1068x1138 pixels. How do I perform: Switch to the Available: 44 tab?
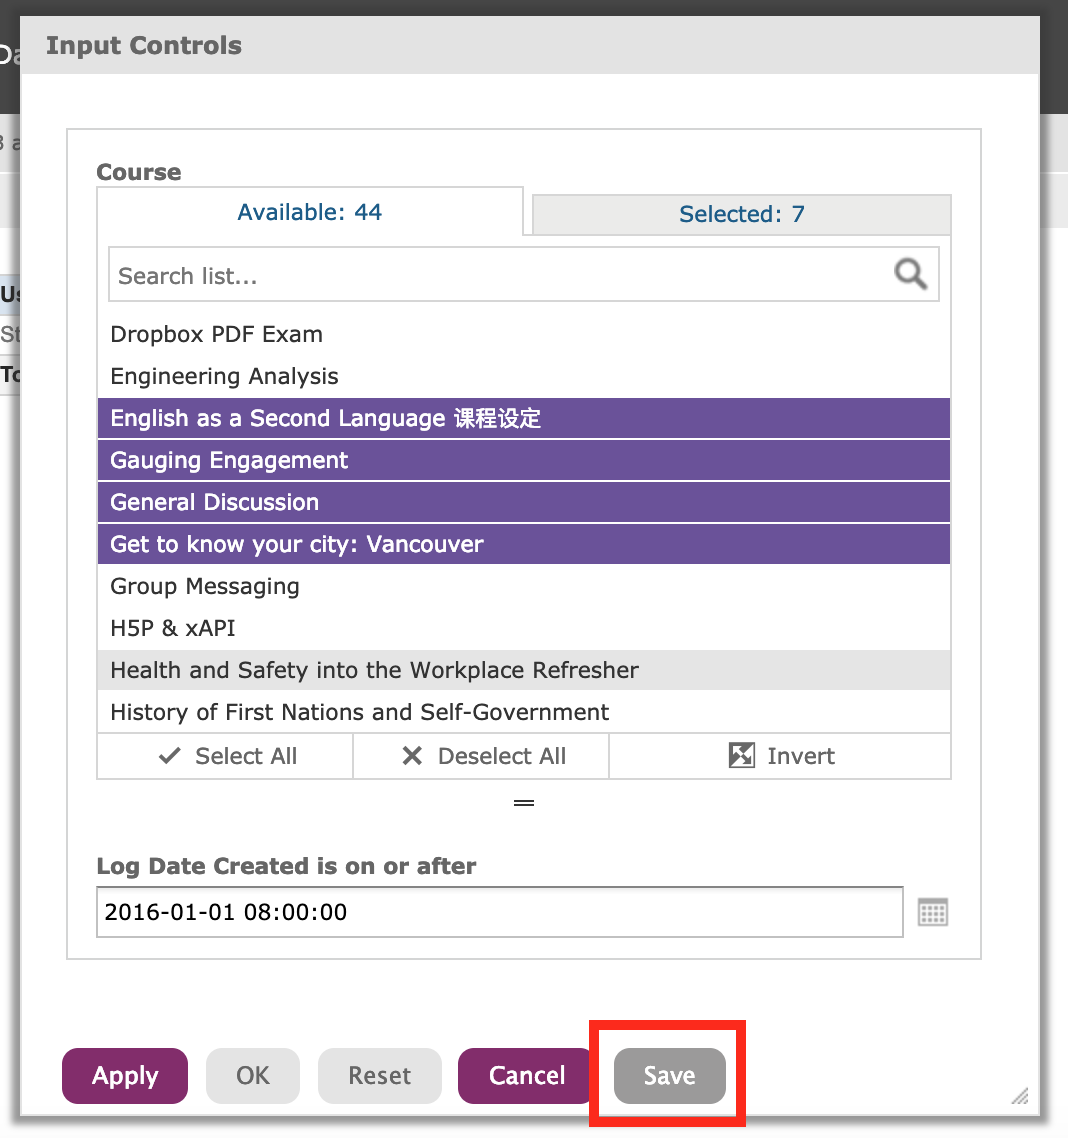pos(310,212)
